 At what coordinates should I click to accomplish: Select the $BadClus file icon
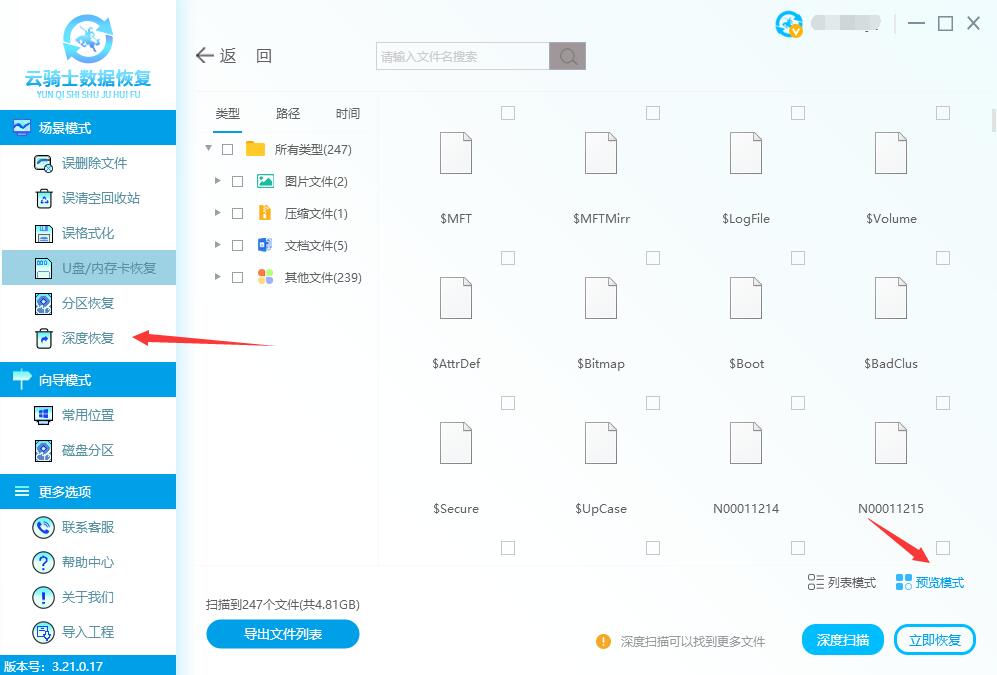pyautogui.click(x=891, y=298)
